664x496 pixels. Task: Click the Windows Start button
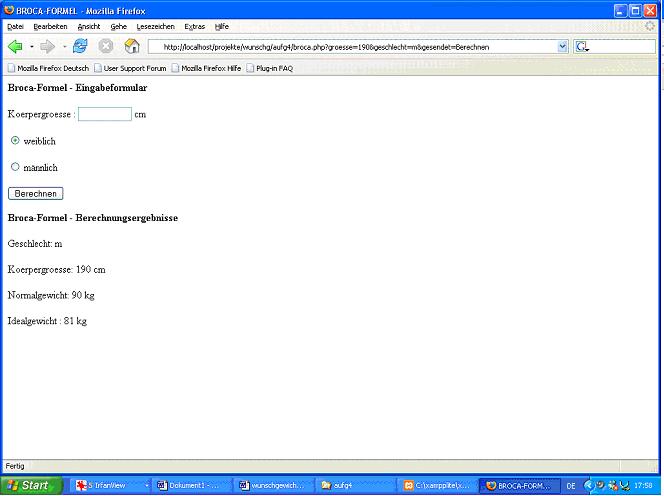point(27,485)
